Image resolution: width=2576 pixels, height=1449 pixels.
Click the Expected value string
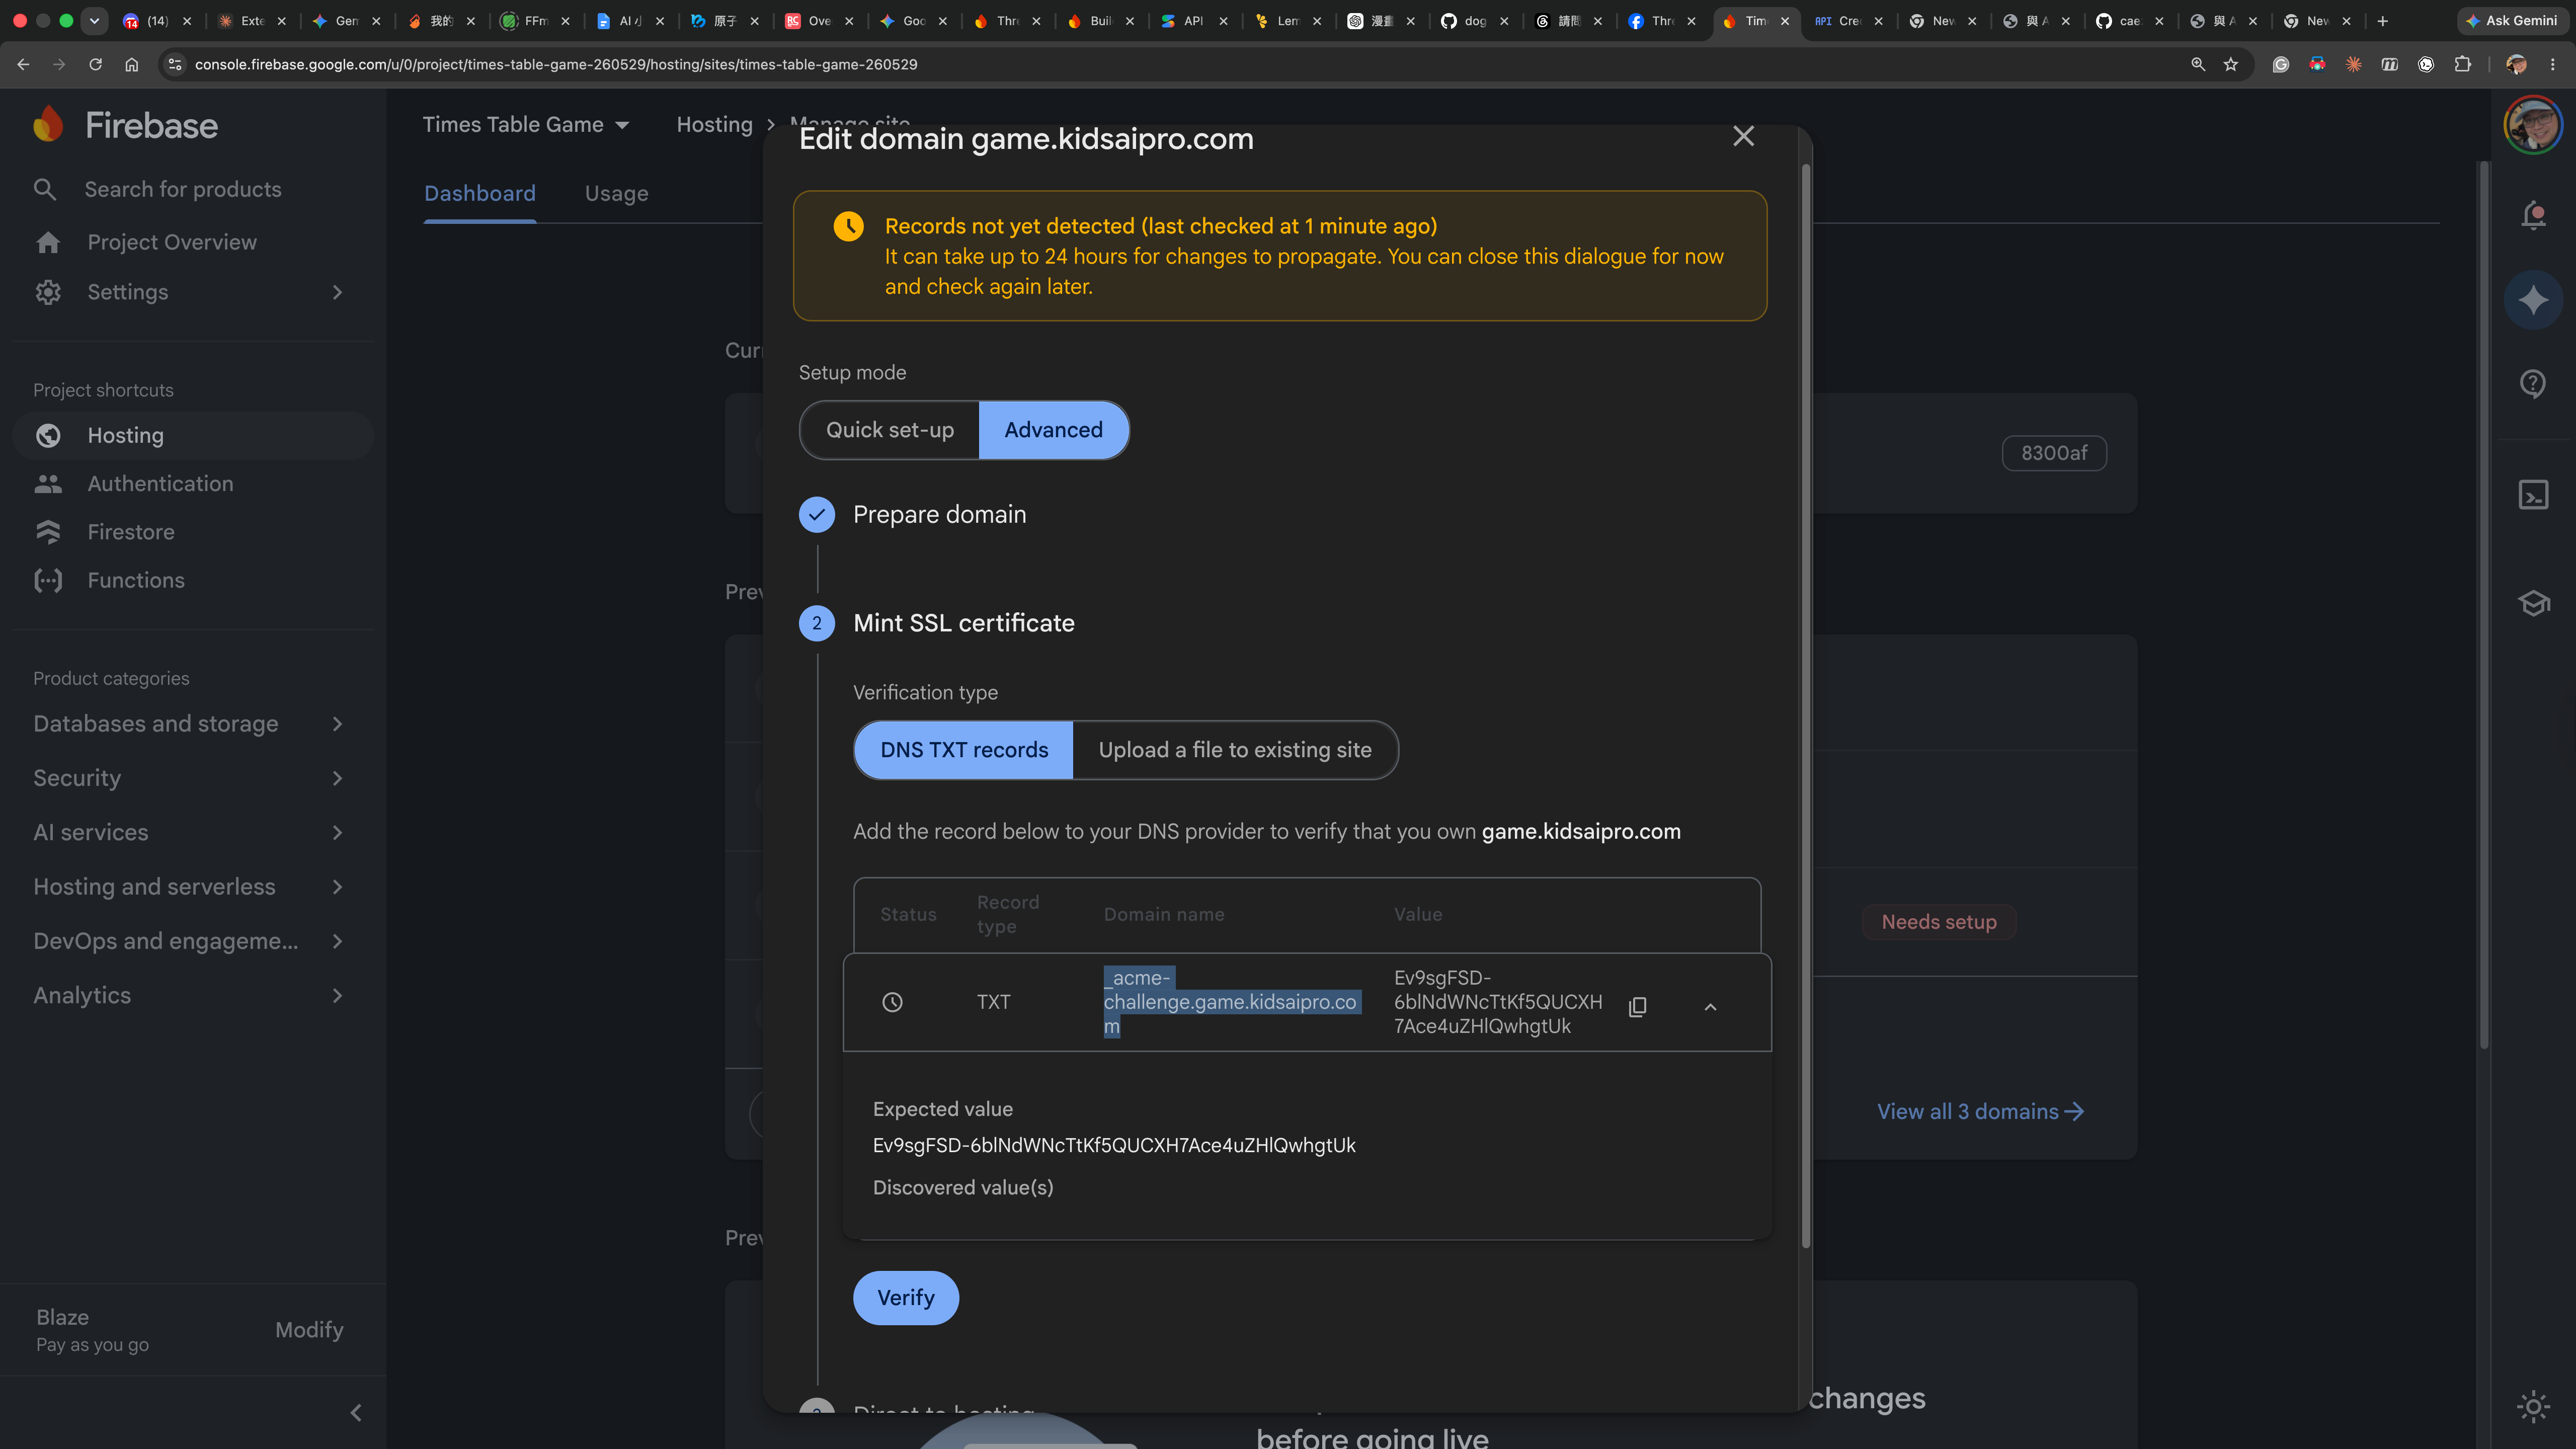(x=1114, y=1146)
